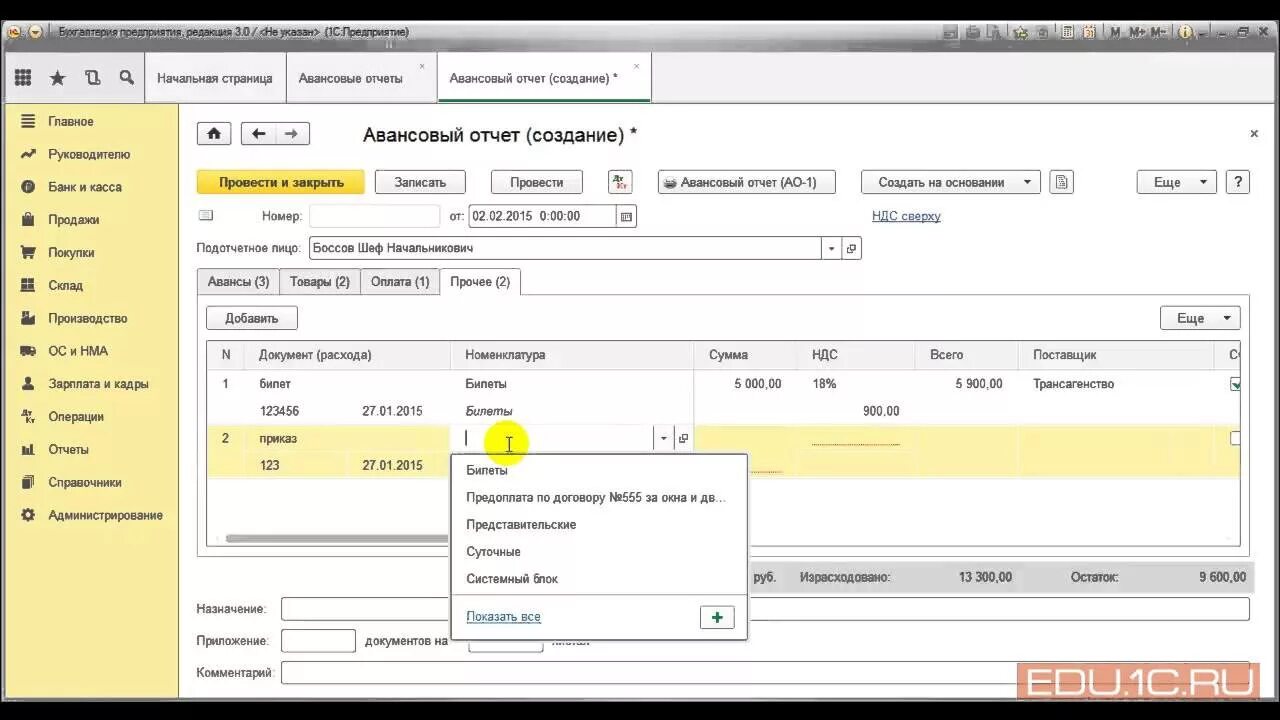
Task: Open info icon in title bar
Action: pos(1186,32)
